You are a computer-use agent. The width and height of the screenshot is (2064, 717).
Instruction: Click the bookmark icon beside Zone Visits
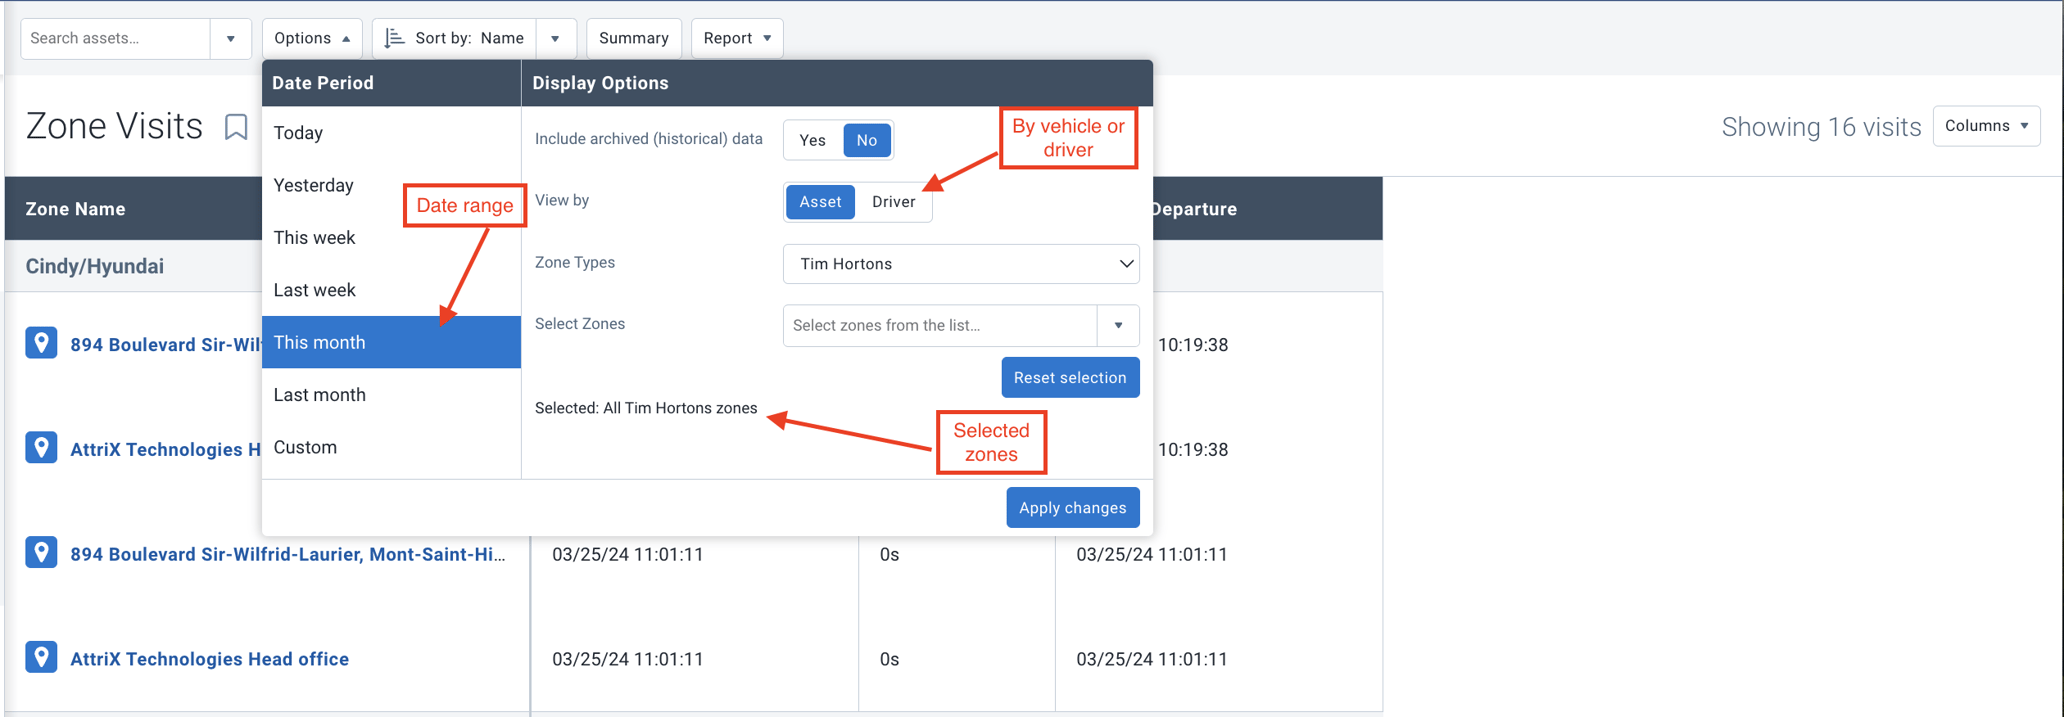pos(236,127)
